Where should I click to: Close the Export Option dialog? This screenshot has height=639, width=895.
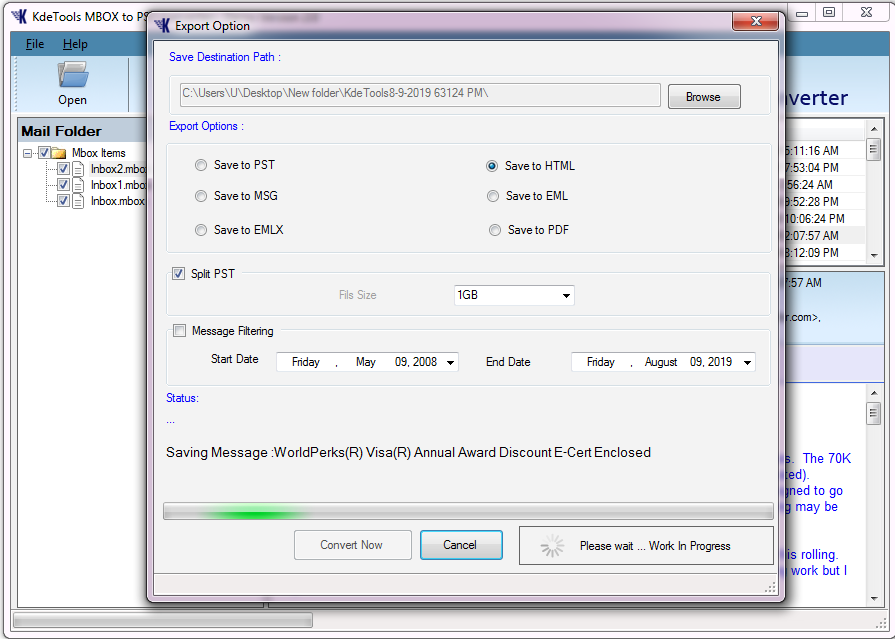click(757, 21)
